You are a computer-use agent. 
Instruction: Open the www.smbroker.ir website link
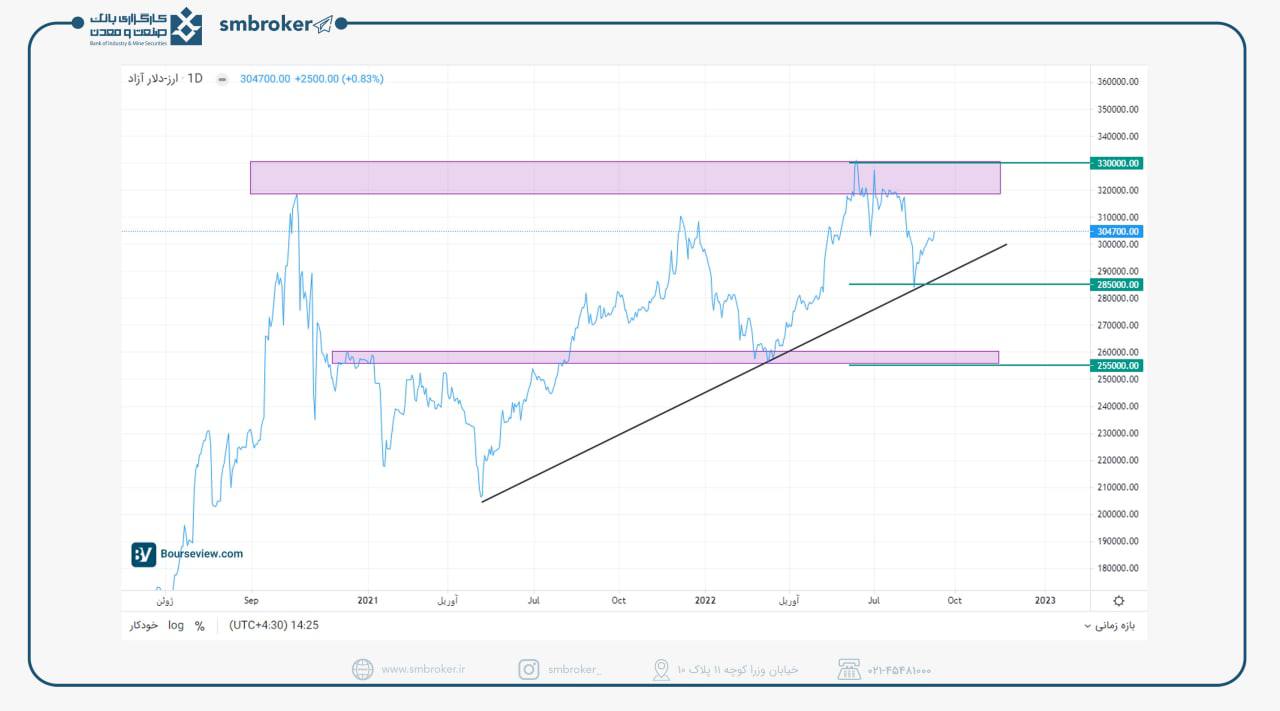coord(419,670)
